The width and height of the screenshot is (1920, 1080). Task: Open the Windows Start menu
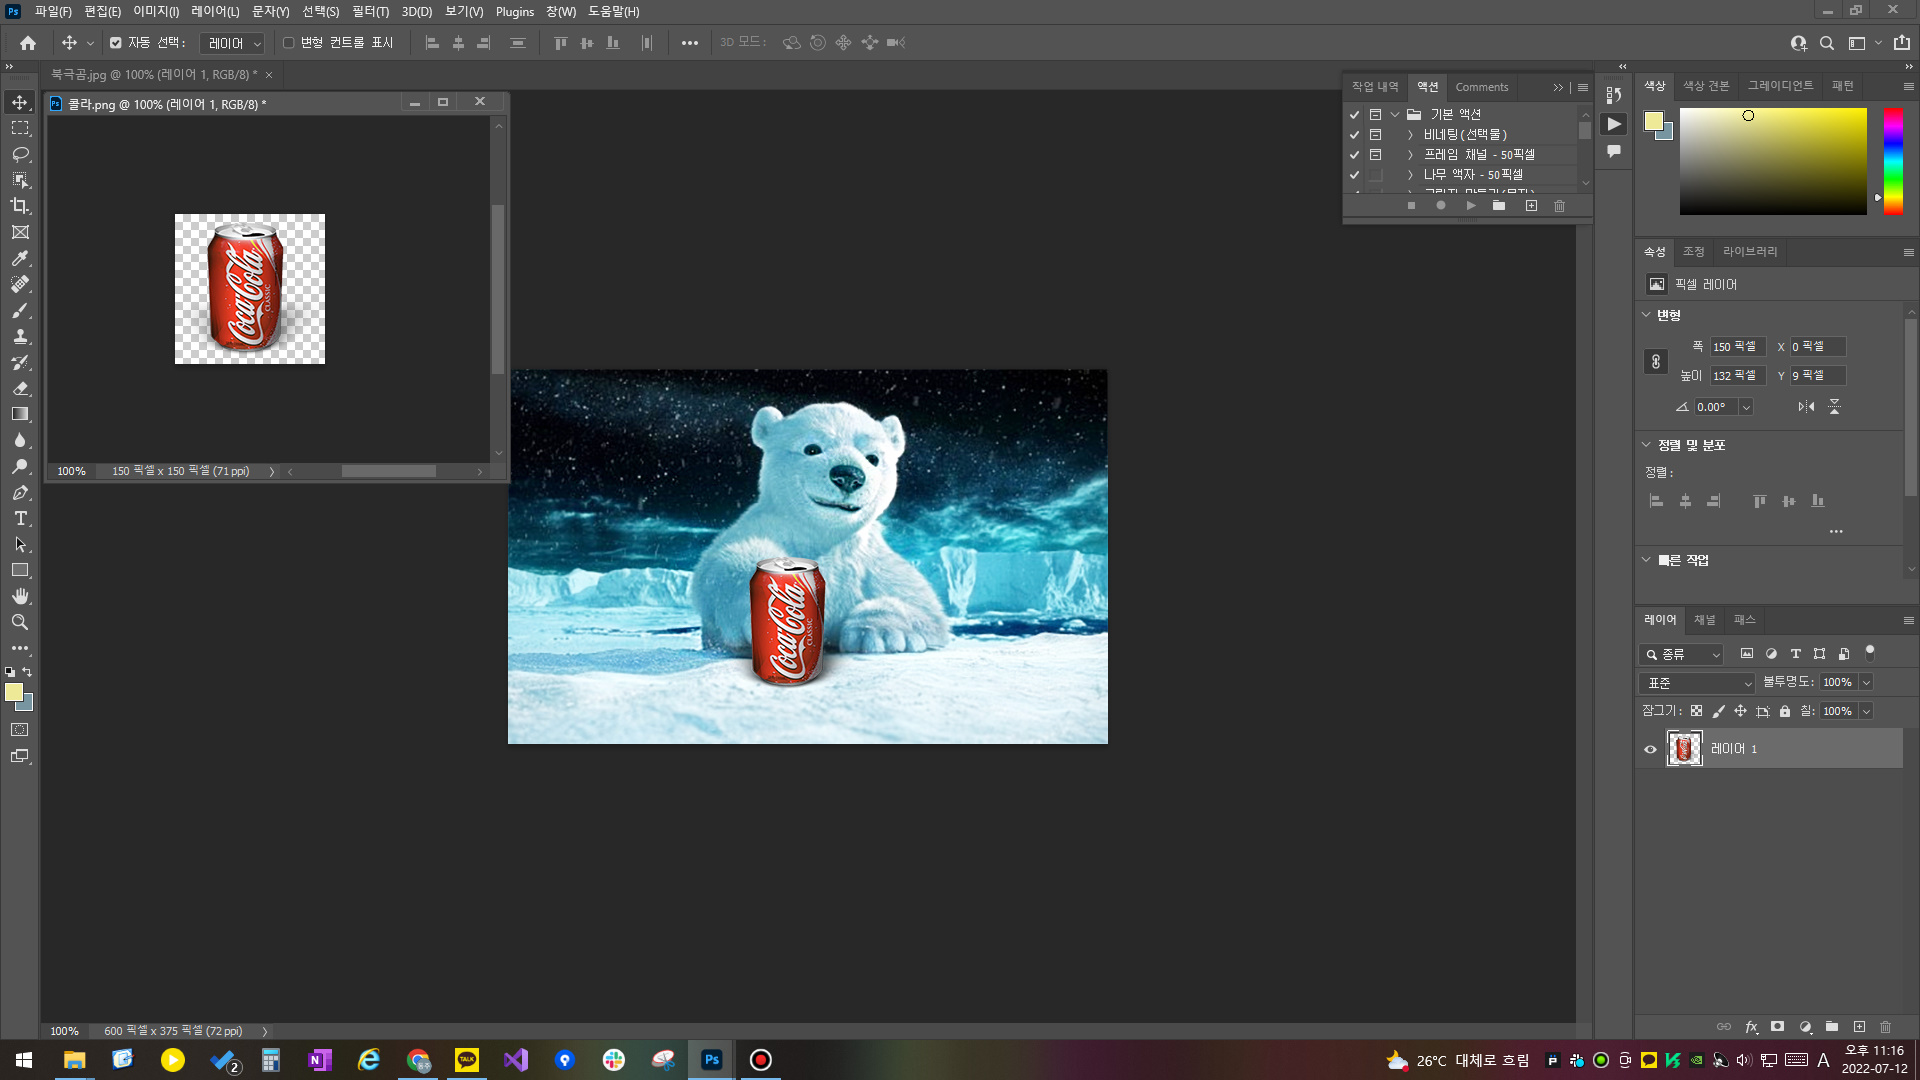point(24,1060)
